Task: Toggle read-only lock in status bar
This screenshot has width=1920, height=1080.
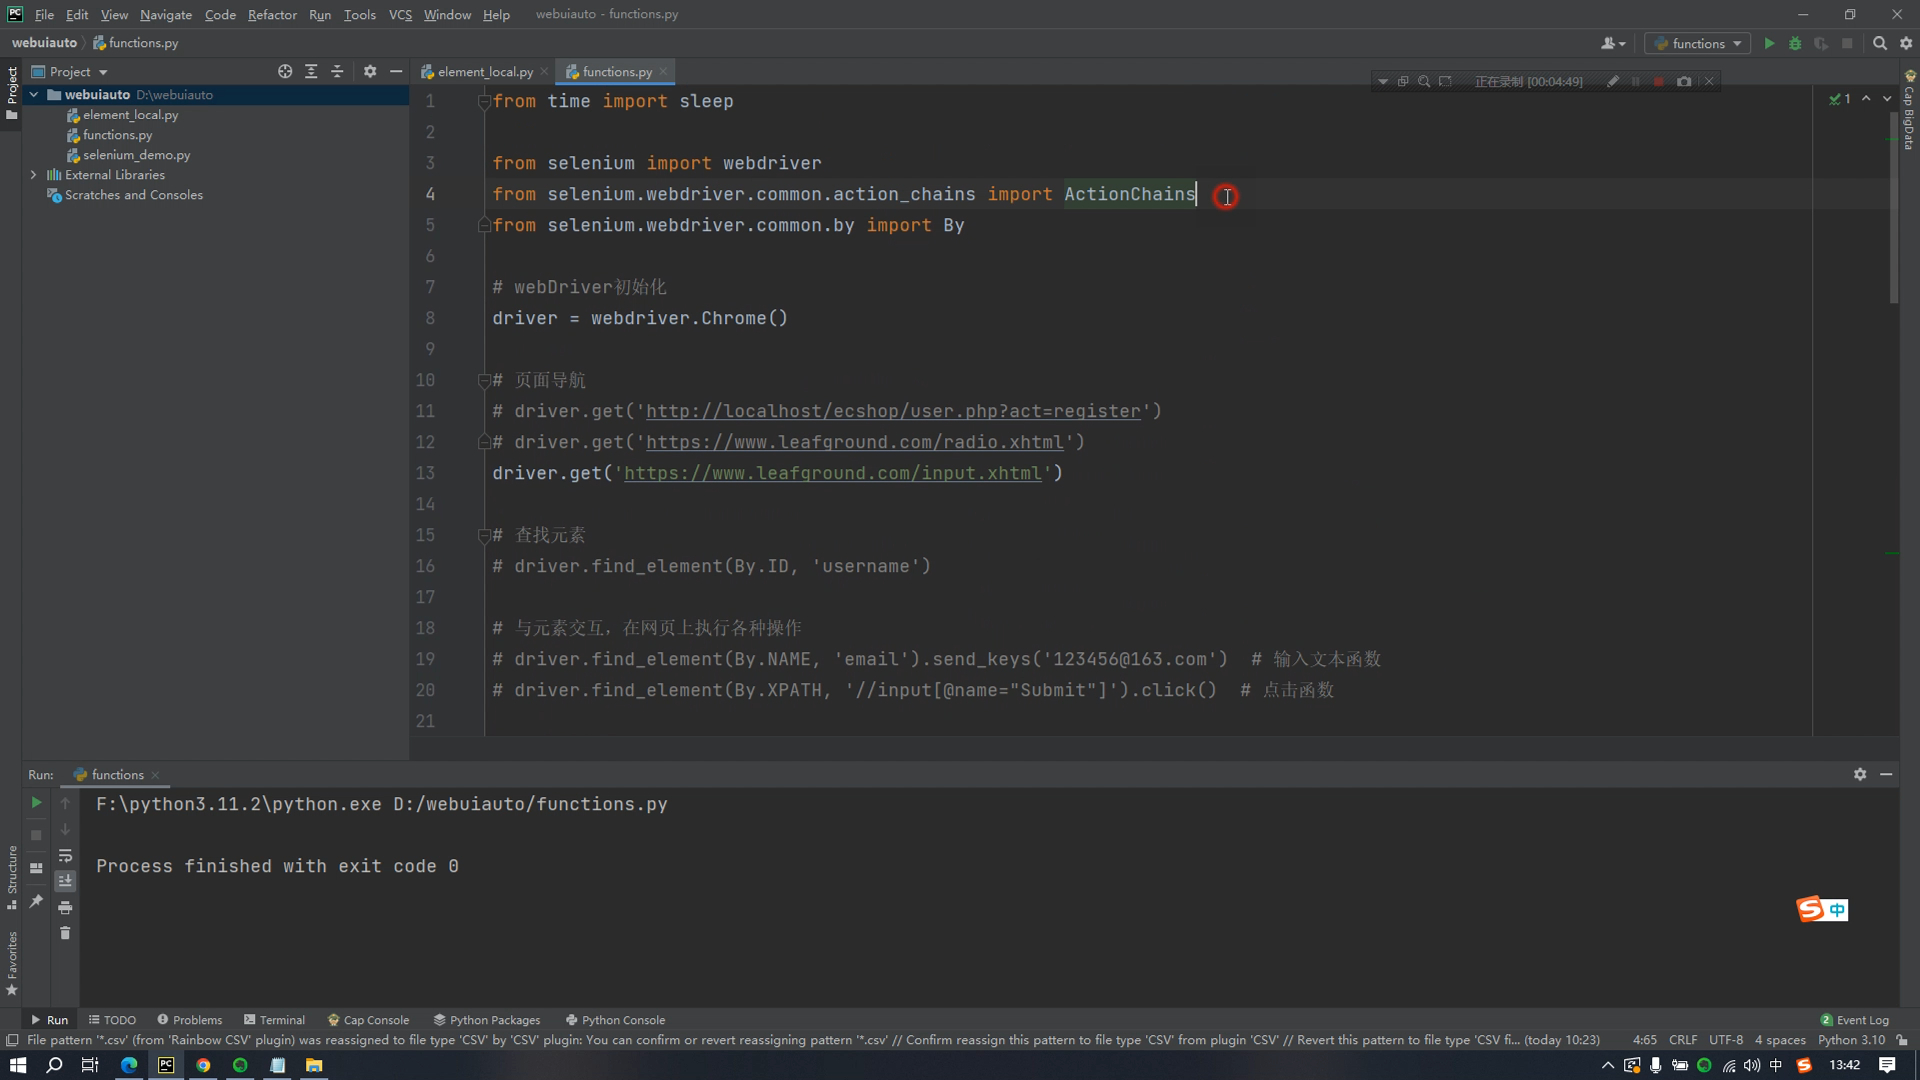Action: click(x=1902, y=1040)
